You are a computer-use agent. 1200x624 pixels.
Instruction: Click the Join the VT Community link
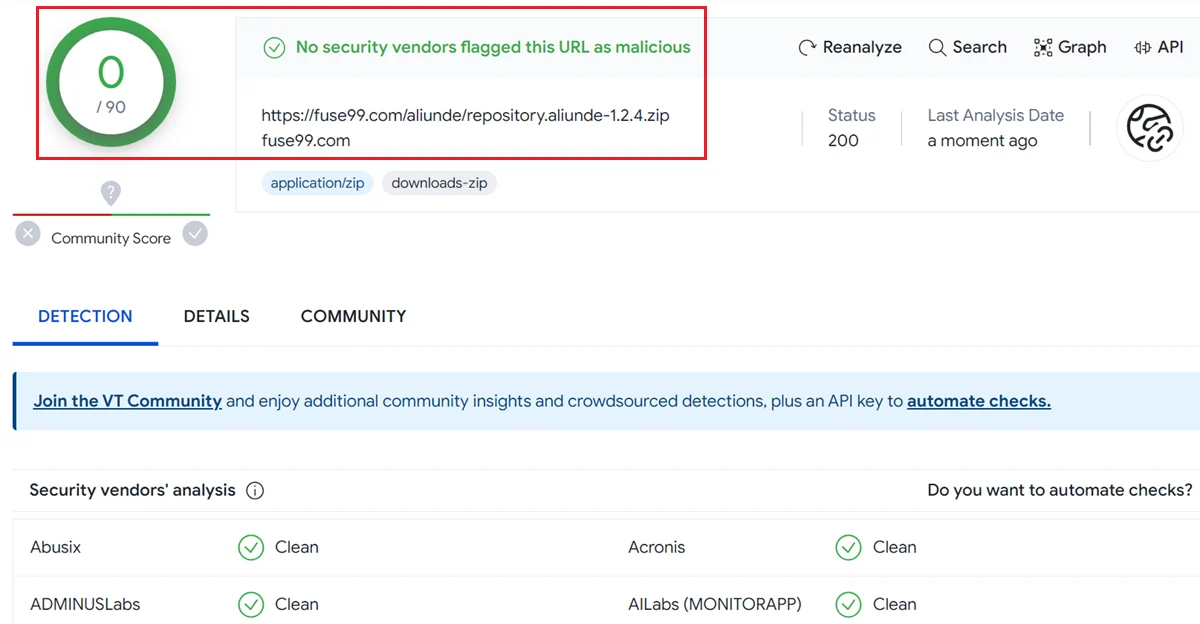[127, 401]
